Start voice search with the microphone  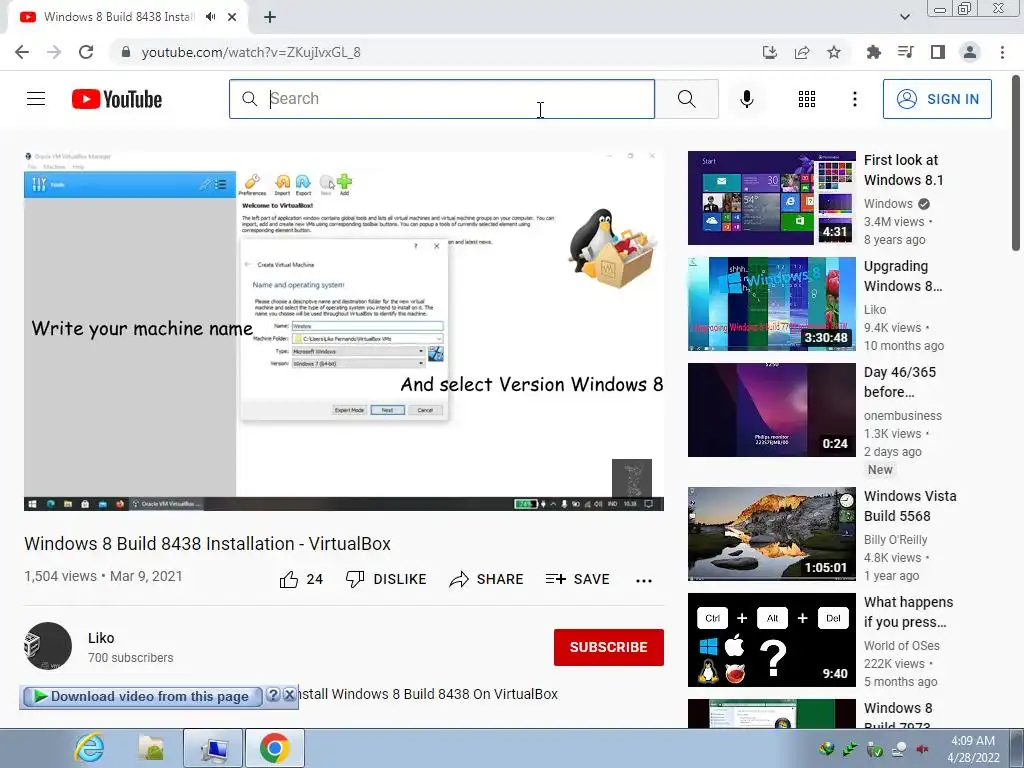pos(746,99)
